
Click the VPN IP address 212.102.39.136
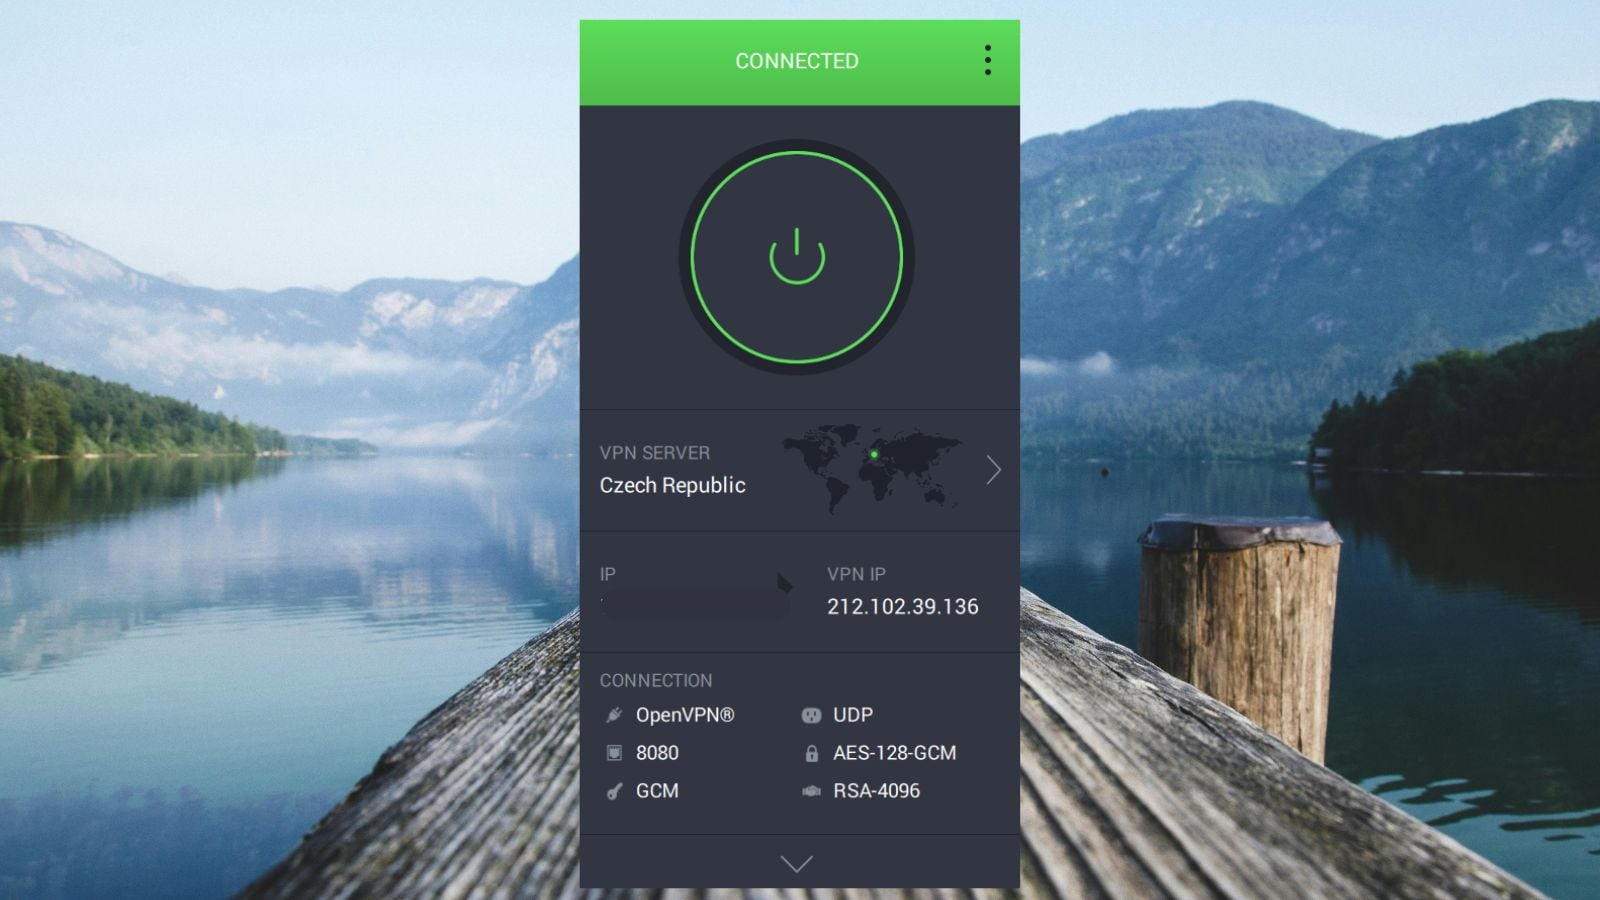pos(902,607)
